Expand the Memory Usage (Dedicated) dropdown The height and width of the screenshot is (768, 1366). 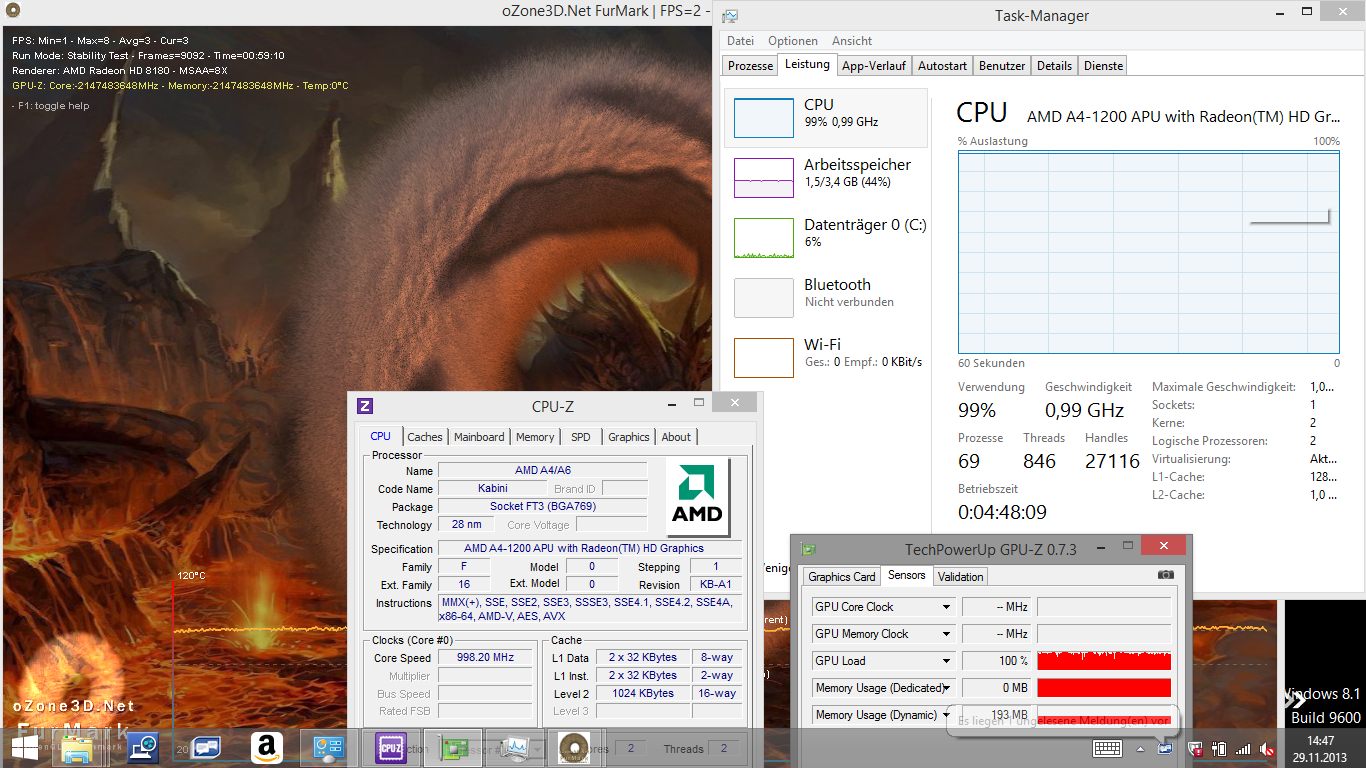[946, 688]
